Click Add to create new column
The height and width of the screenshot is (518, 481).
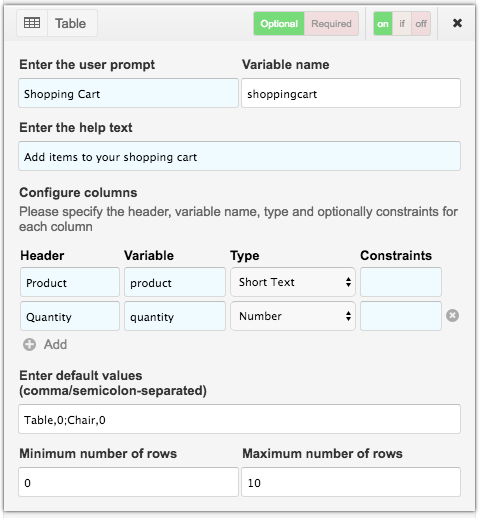55,345
